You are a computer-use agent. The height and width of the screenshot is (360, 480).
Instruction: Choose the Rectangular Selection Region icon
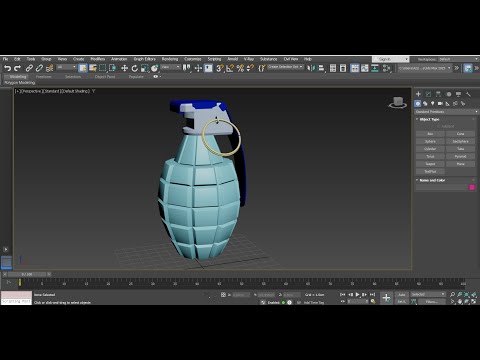tap(102, 68)
